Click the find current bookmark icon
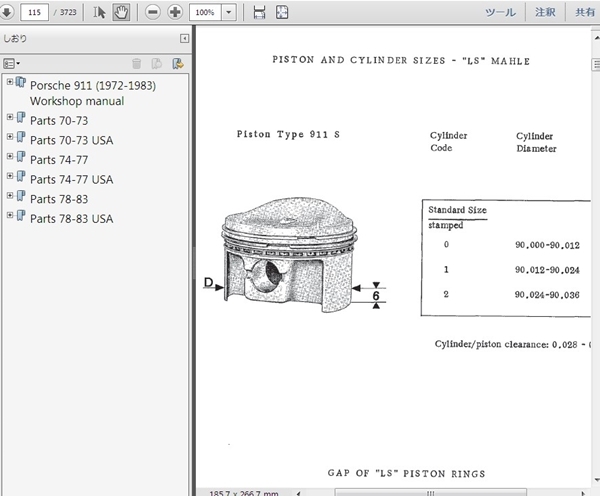Screen dimensions: 600x496 178,64
